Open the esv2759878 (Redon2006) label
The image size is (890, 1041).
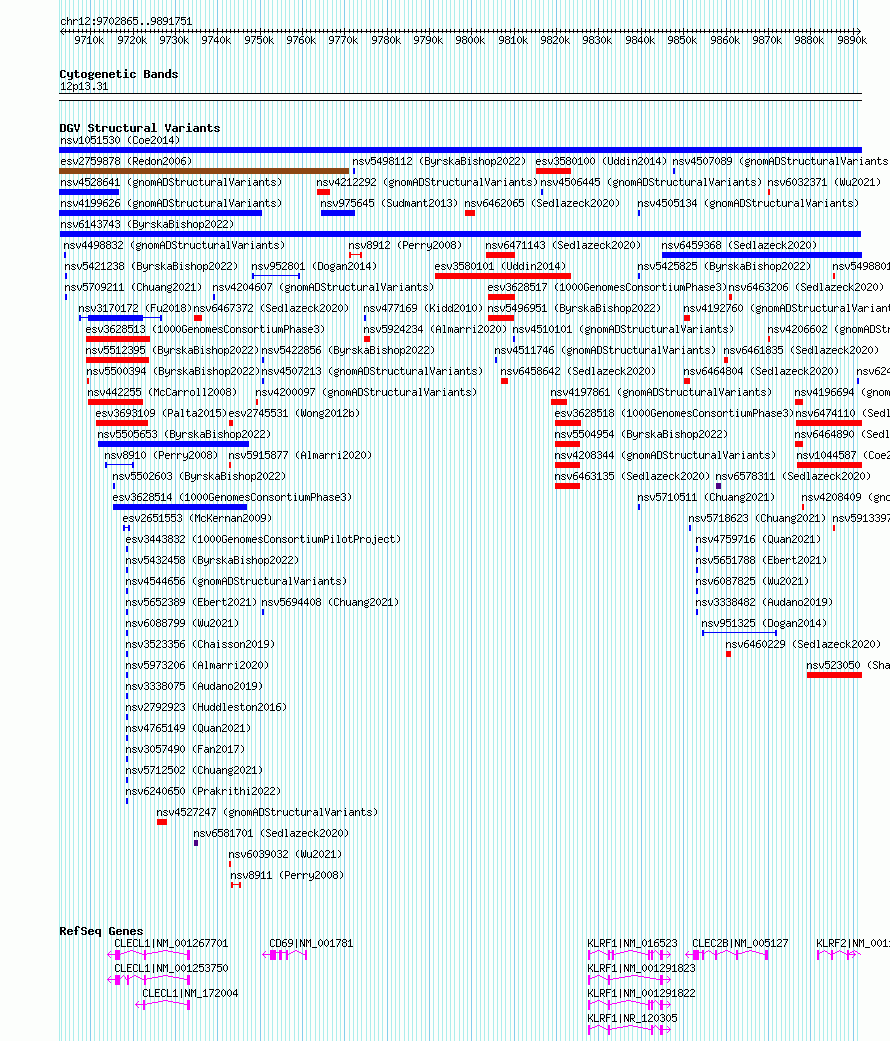click(126, 161)
